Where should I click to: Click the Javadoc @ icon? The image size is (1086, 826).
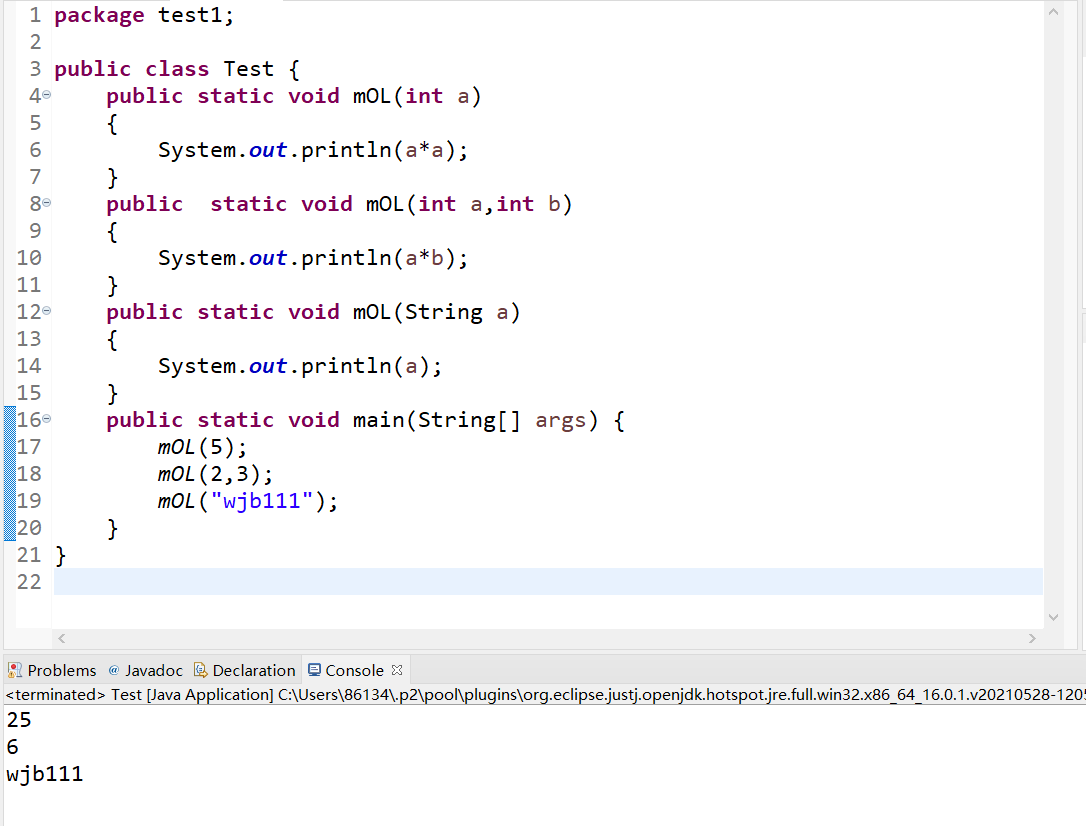click(x=114, y=670)
